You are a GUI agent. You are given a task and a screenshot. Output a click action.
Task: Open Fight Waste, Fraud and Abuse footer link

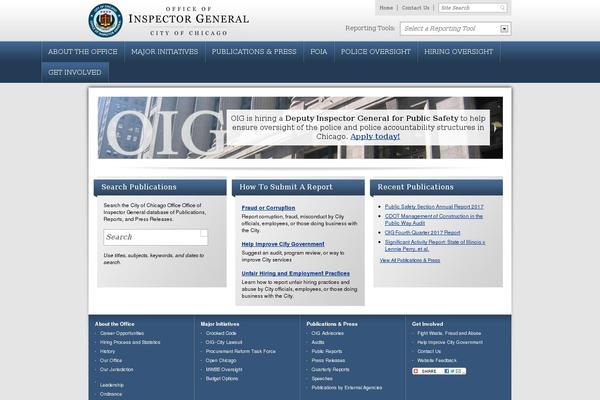(x=449, y=333)
